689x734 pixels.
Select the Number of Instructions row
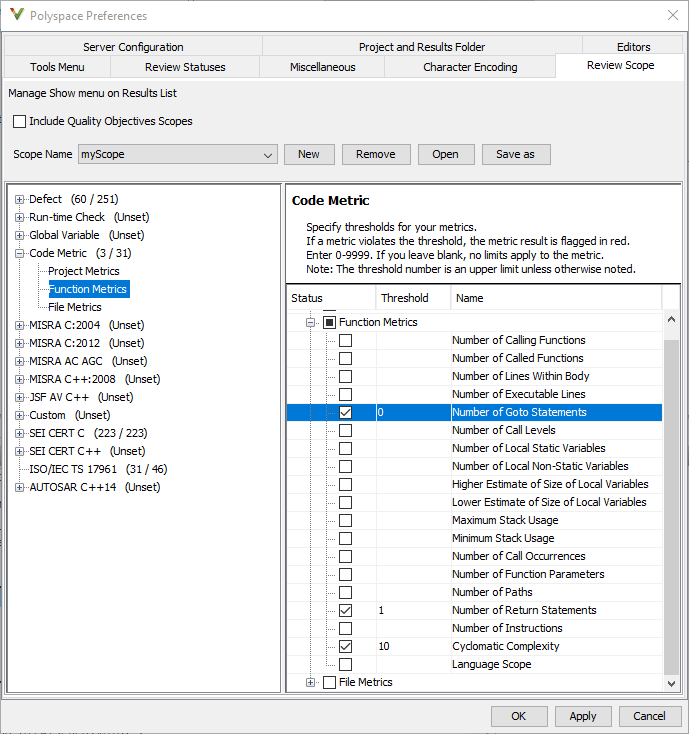(x=475, y=629)
